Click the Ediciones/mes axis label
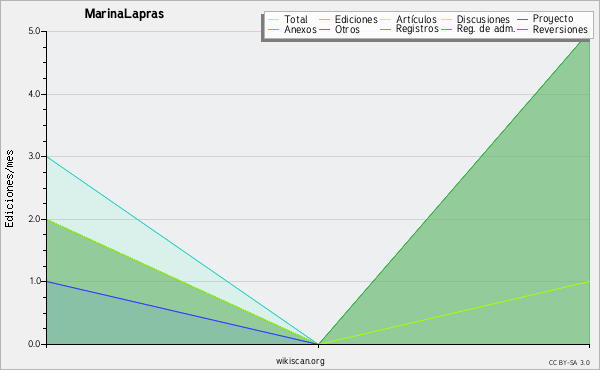The width and height of the screenshot is (600, 370). pyautogui.click(x=9, y=189)
